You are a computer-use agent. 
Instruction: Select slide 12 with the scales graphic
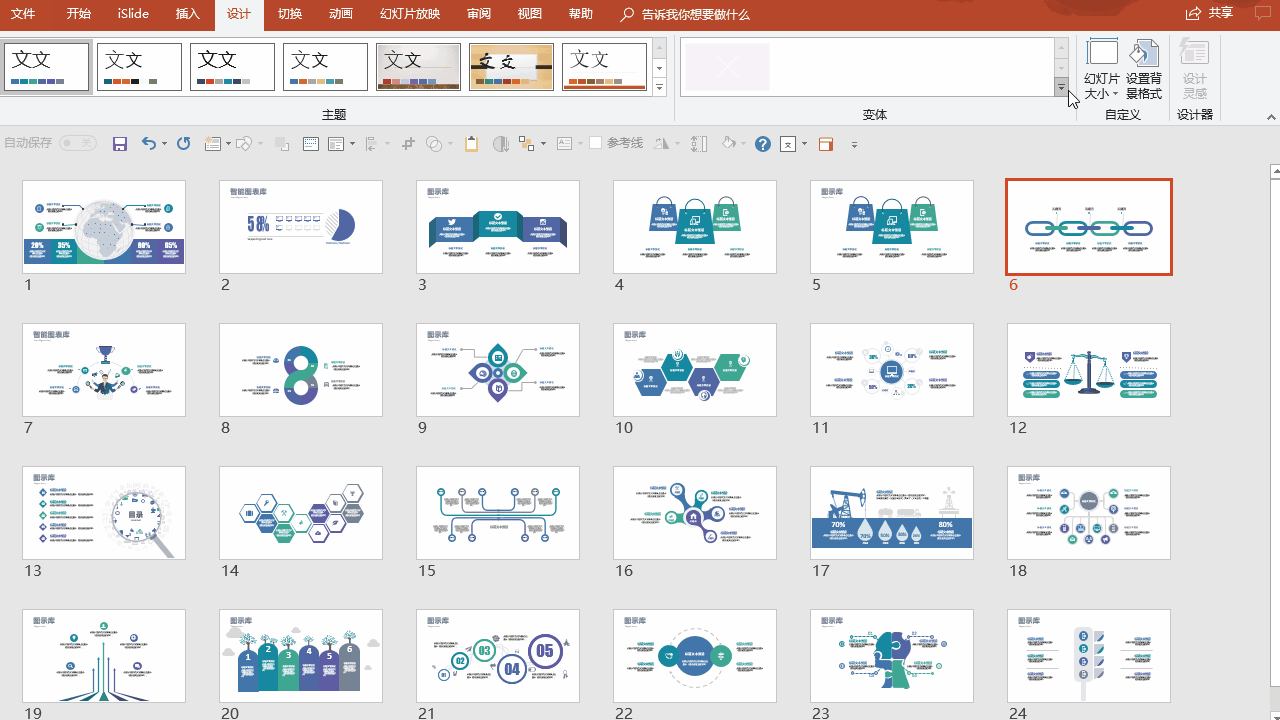pos(1088,369)
